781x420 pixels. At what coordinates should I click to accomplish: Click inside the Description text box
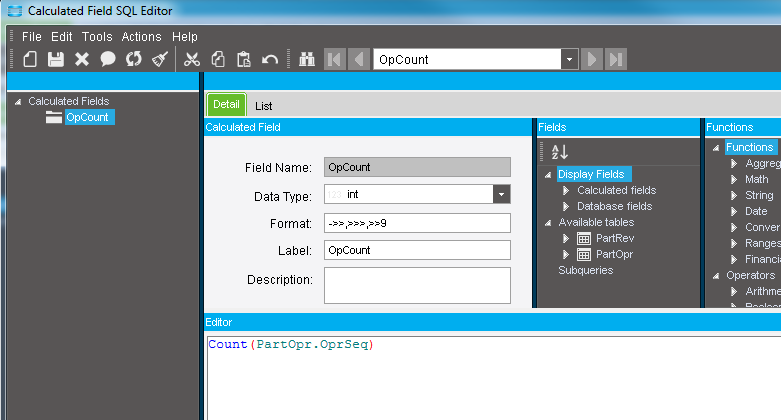point(417,285)
